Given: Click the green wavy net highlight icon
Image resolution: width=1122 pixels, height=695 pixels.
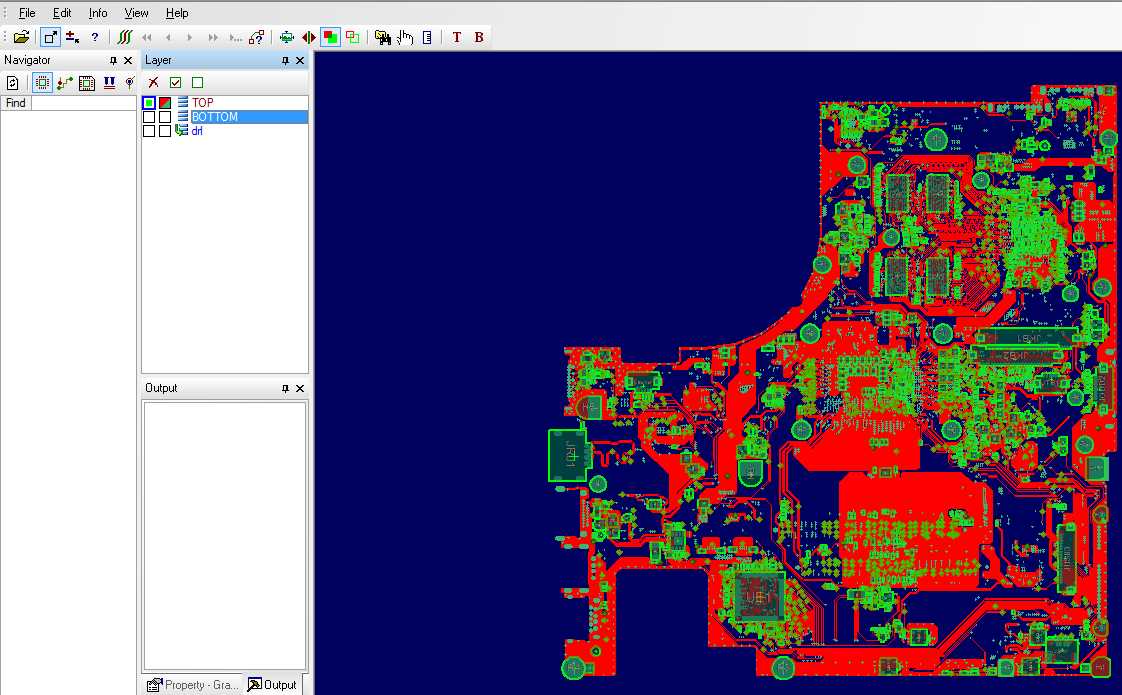Looking at the screenshot, I should click(125, 37).
